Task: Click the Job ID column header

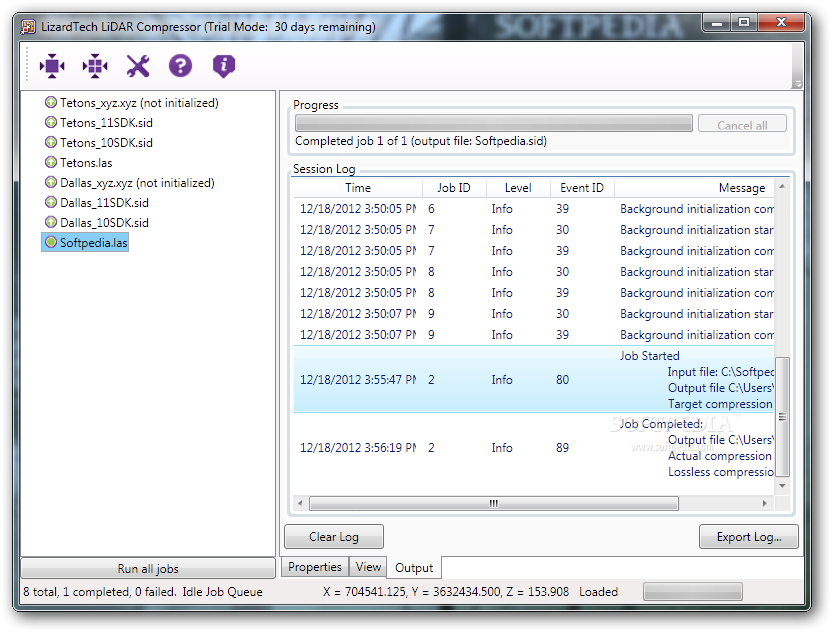Action: [454, 188]
